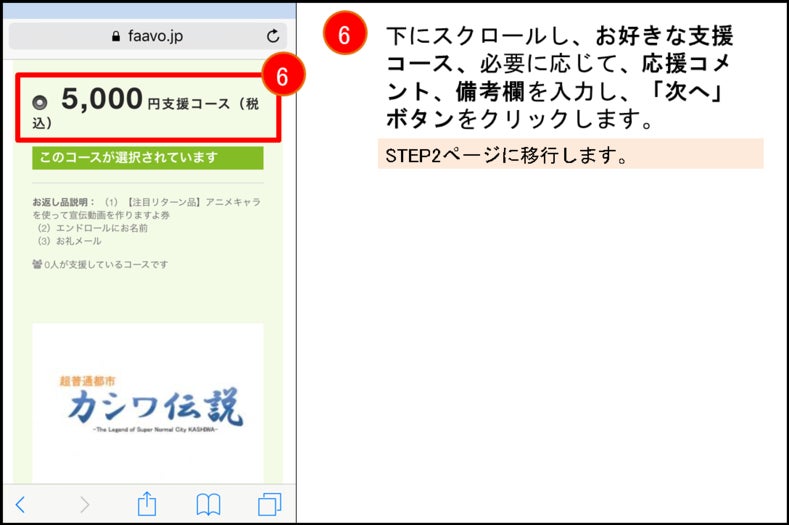Tap the lock icon beside faavo.jp
Screen dimensions: 789x525
point(116,36)
